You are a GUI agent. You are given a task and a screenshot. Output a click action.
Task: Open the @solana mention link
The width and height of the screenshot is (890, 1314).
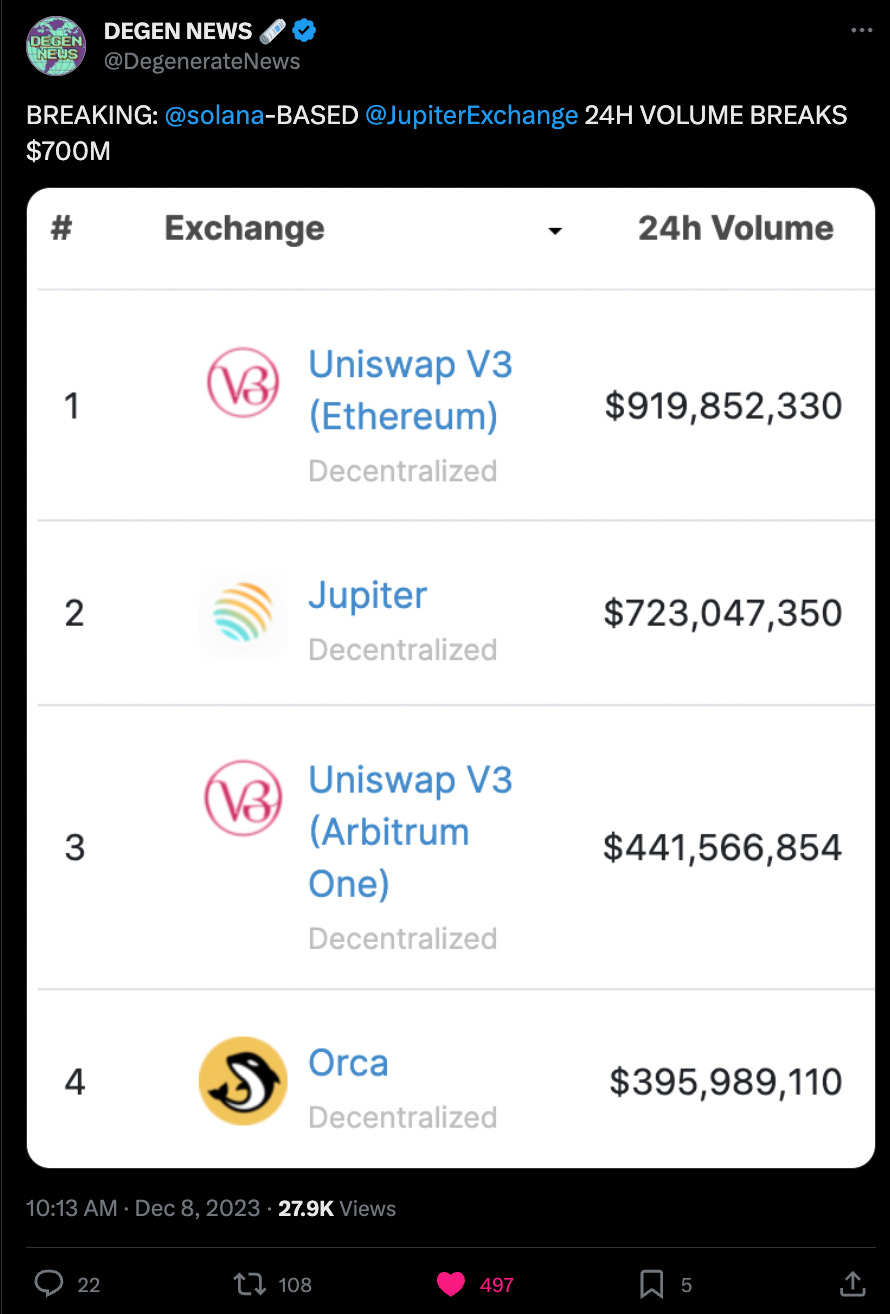pyautogui.click(x=214, y=115)
